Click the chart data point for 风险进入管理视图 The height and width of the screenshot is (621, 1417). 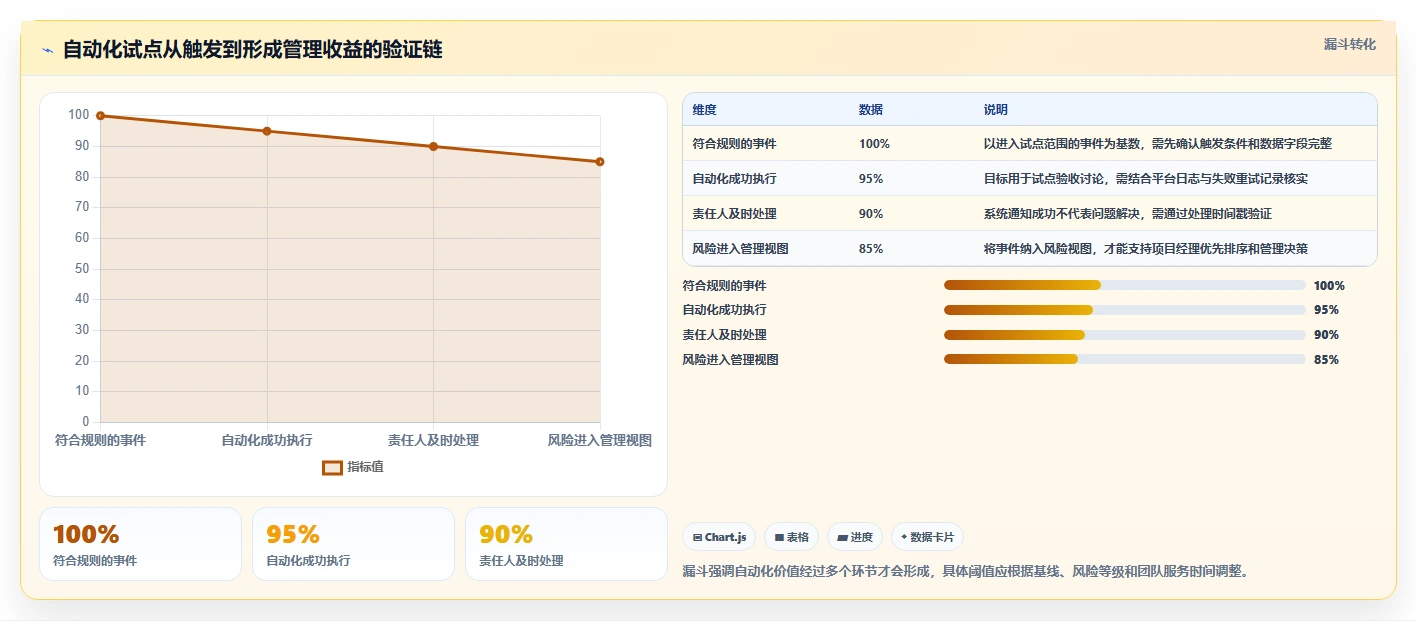(599, 161)
